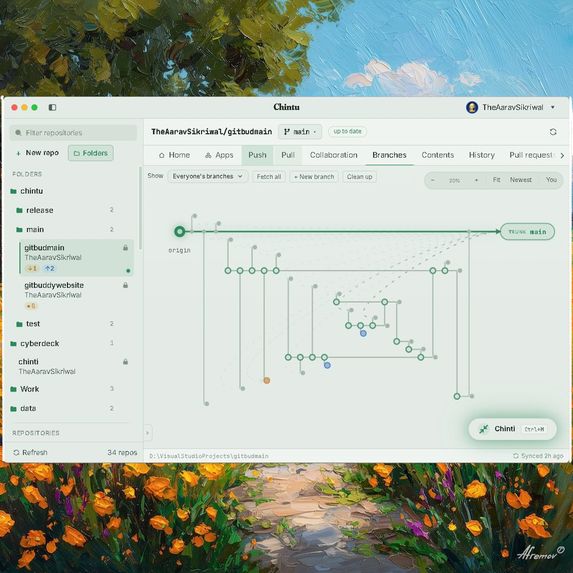Click the cyberdeck folder icon
This screenshot has height=573, width=573.
pos(14,344)
